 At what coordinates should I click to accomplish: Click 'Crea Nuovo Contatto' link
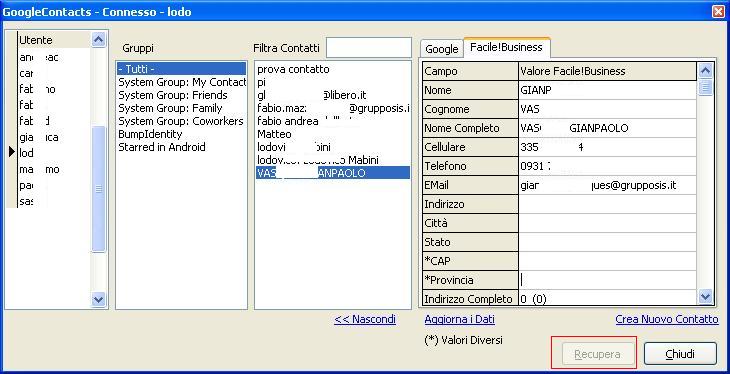click(x=667, y=319)
